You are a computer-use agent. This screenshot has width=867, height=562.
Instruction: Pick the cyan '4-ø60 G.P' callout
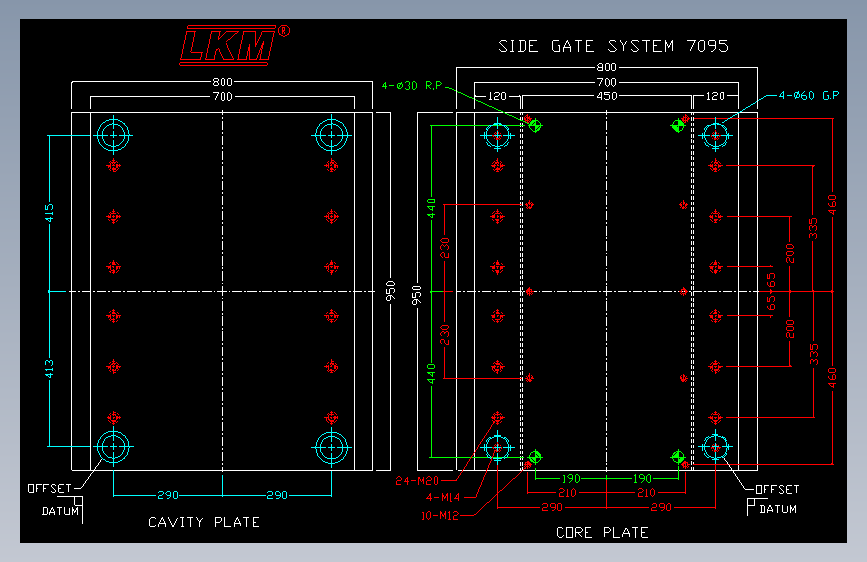809,96
